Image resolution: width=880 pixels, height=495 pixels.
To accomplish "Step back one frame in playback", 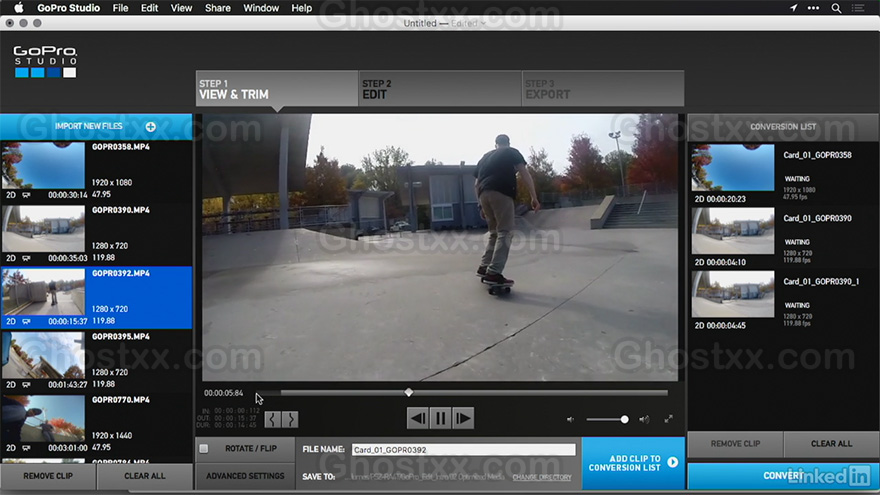I will click(418, 418).
